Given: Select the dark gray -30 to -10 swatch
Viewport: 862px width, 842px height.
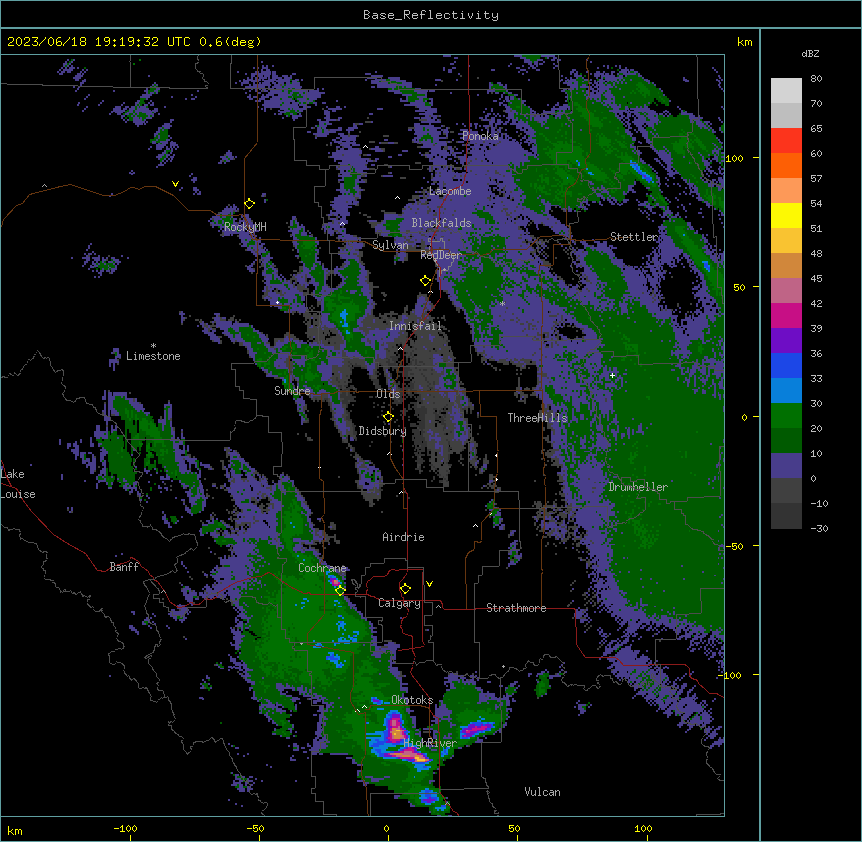Looking at the screenshot, I should [x=786, y=516].
